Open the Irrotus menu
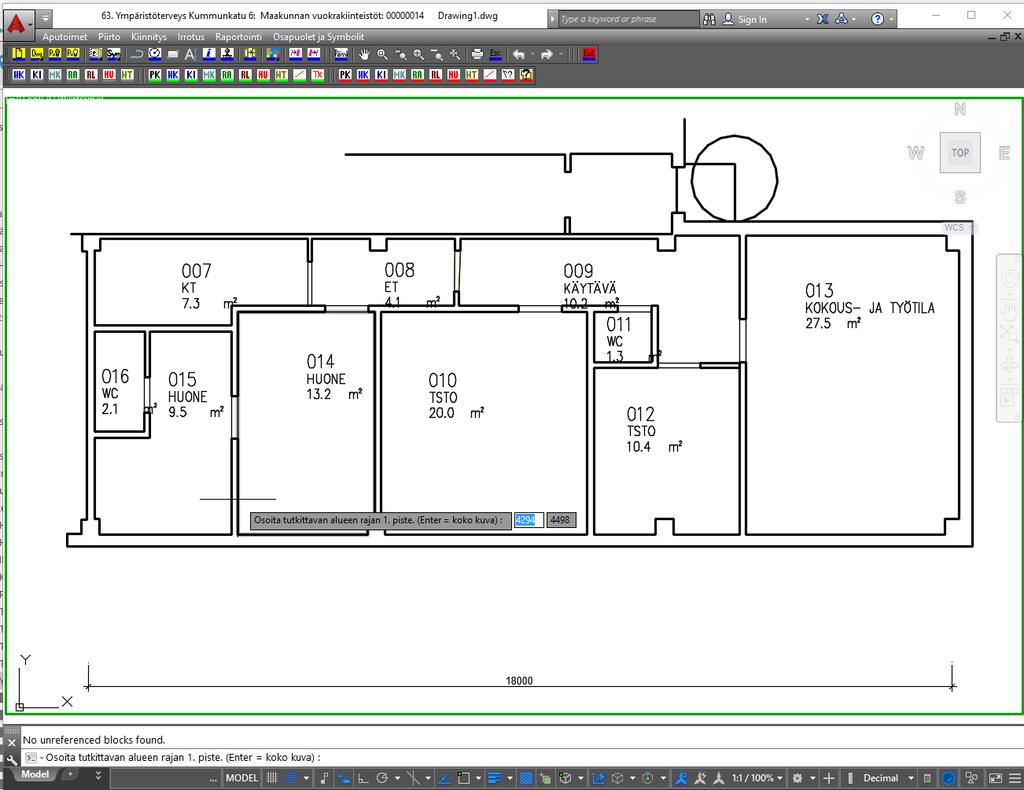 point(191,37)
